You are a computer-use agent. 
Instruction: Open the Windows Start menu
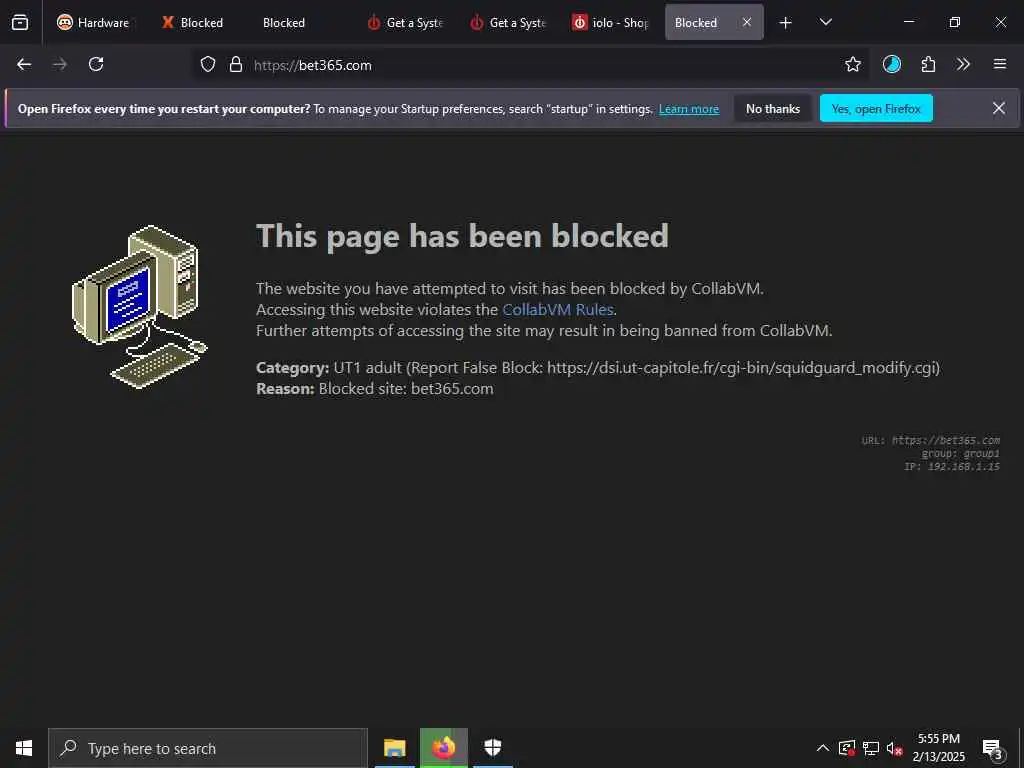24,748
